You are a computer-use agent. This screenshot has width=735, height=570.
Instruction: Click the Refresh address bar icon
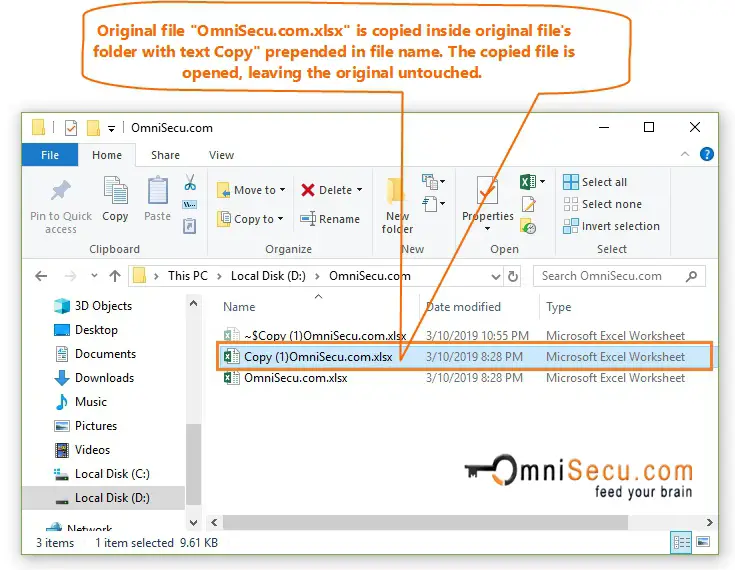click(x=513, y=277)
